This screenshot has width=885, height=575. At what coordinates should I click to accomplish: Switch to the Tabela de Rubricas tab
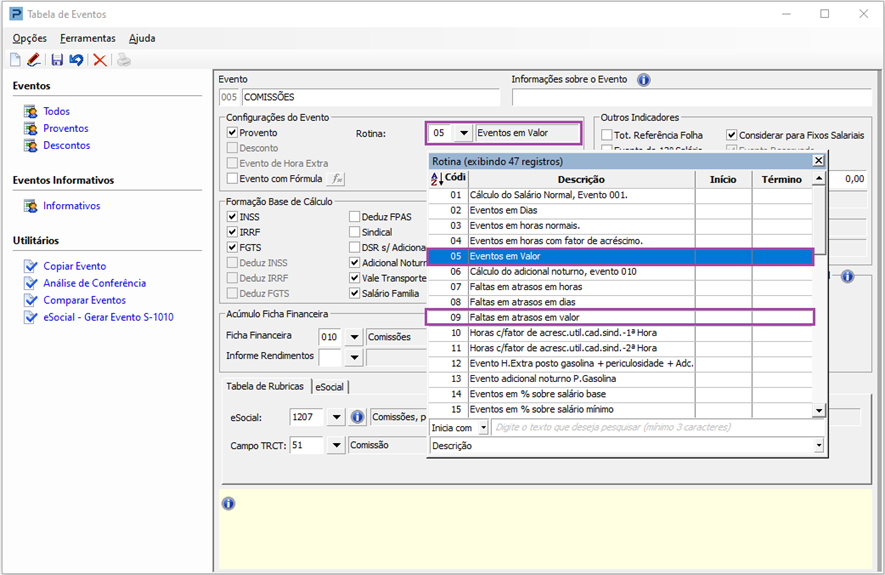click(x=265, y=387)
